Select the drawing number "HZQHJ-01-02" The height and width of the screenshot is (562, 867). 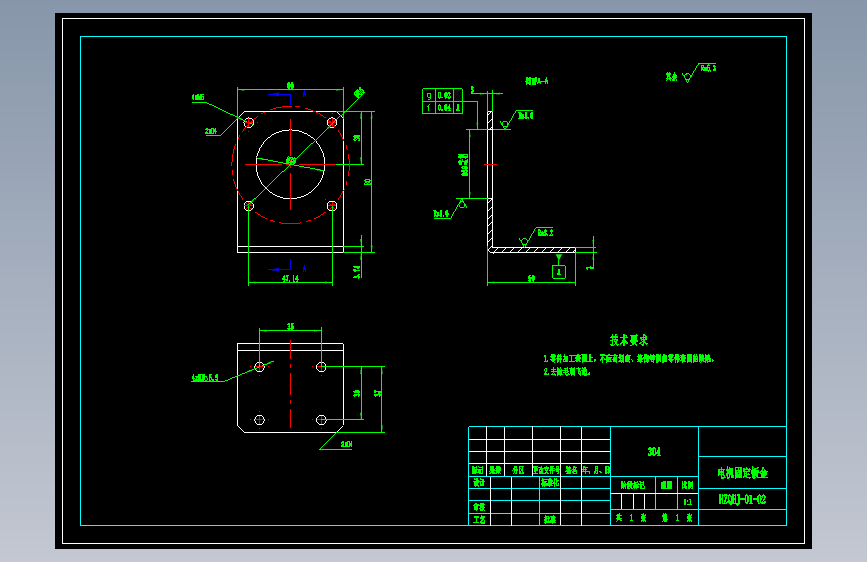(x=742, y=499)
